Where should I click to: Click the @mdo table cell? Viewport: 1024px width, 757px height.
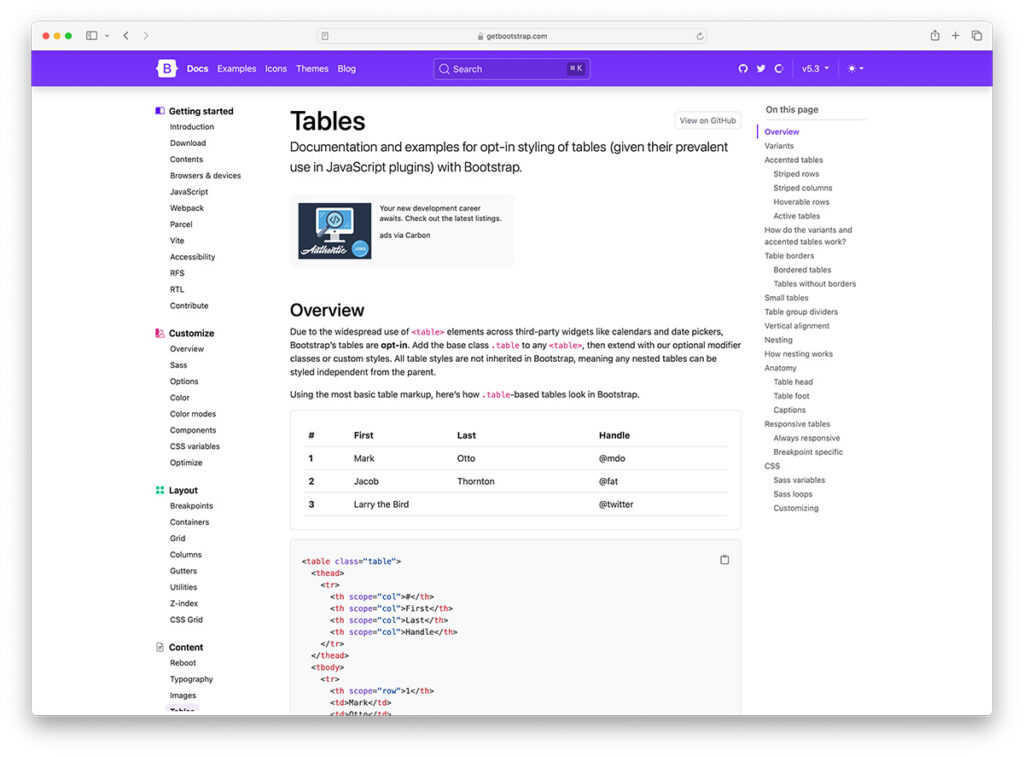point(612,459)
